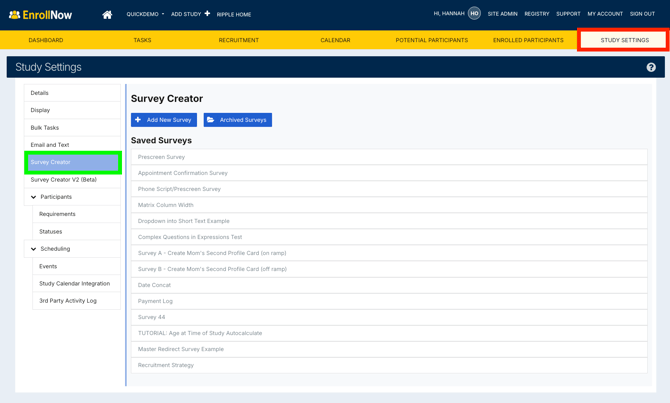This screenshot has height=403, width=670.
Task: Open Recruitment Strategy survey
Action: click(x=166, y=365)
